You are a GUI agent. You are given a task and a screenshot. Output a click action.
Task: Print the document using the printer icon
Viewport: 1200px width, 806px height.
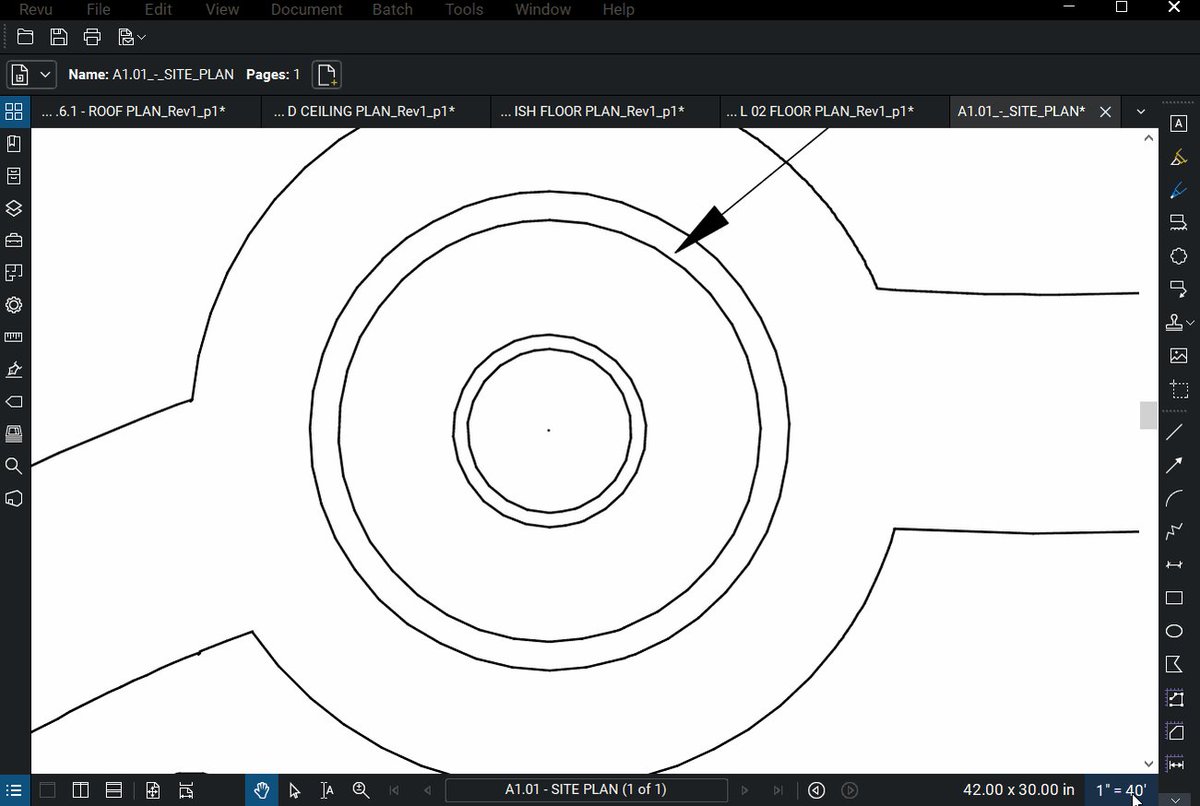92,37
